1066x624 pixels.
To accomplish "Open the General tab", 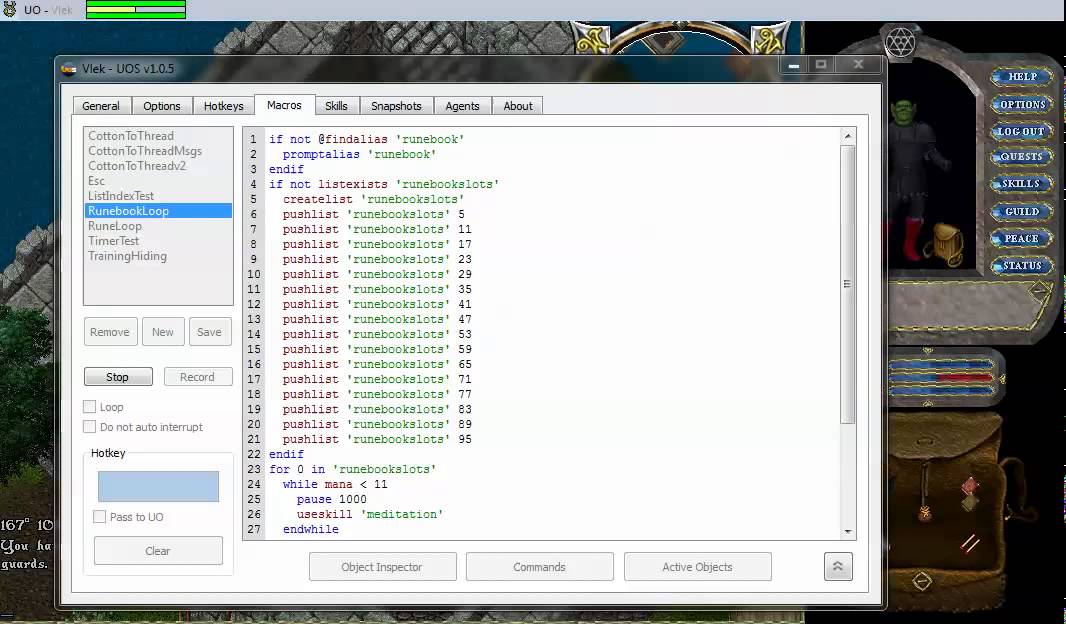I will 101,106.
